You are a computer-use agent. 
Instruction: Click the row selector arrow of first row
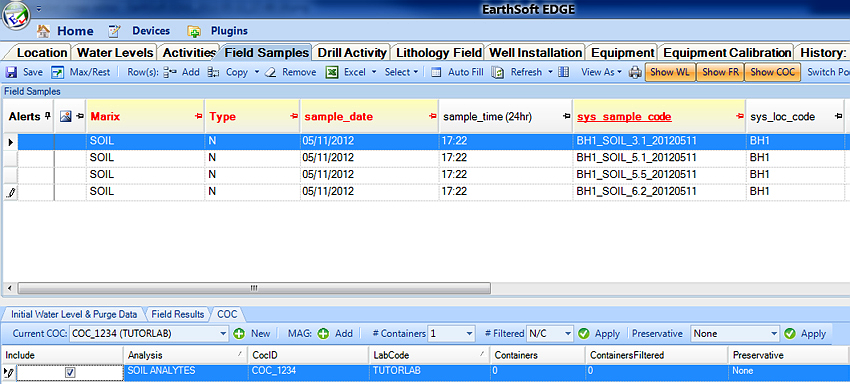(x=11, y=142)
